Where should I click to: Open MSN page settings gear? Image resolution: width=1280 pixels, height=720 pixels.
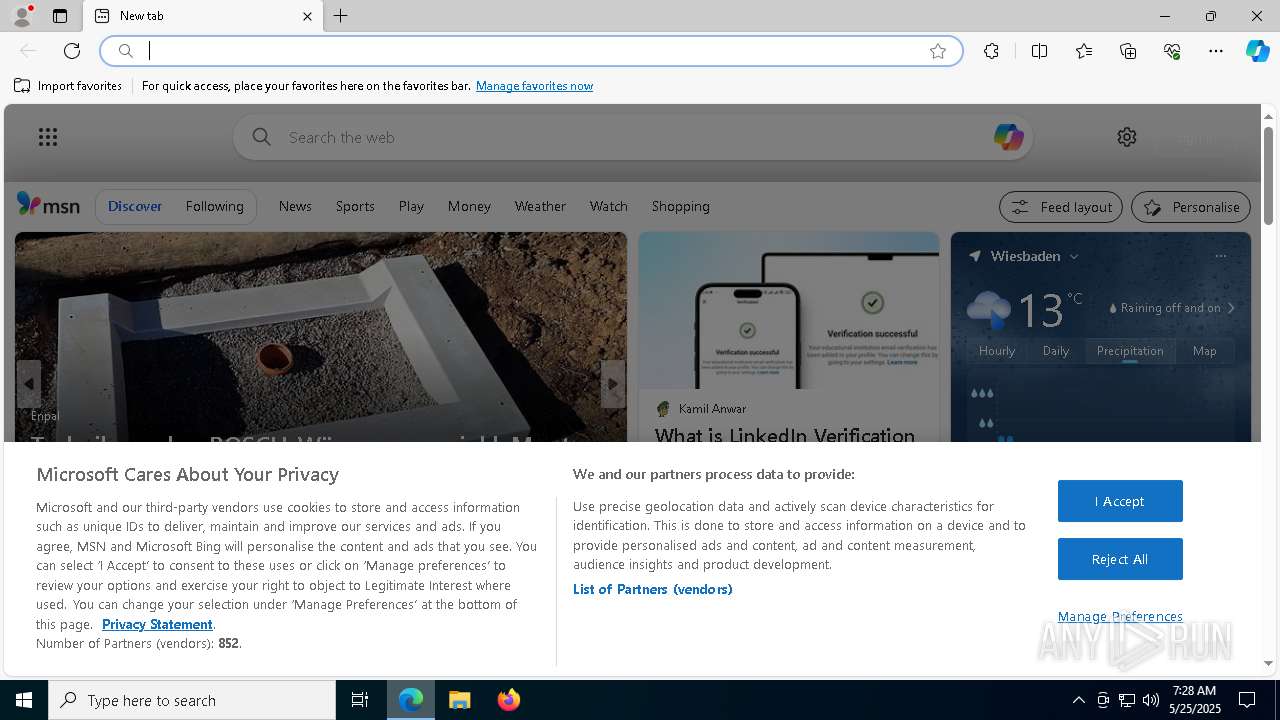[1127, 137]
